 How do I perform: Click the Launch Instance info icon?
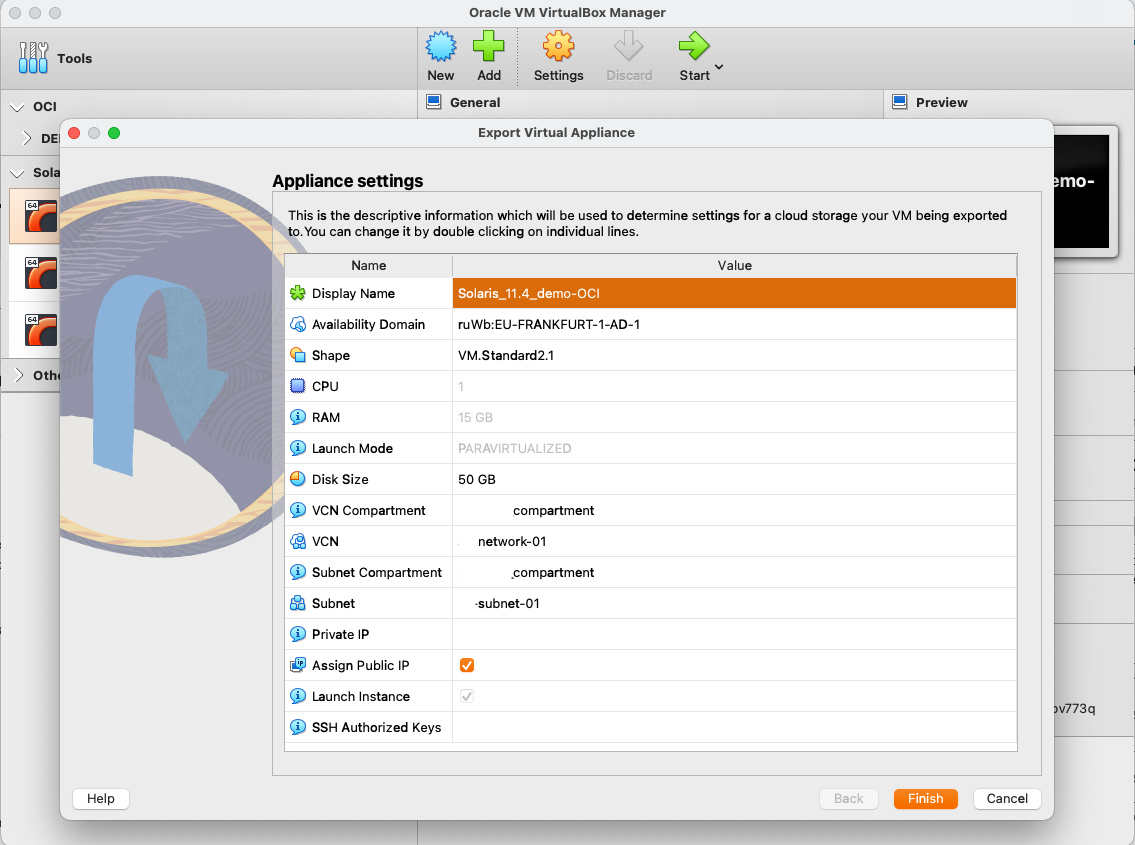tap(298, 696)
